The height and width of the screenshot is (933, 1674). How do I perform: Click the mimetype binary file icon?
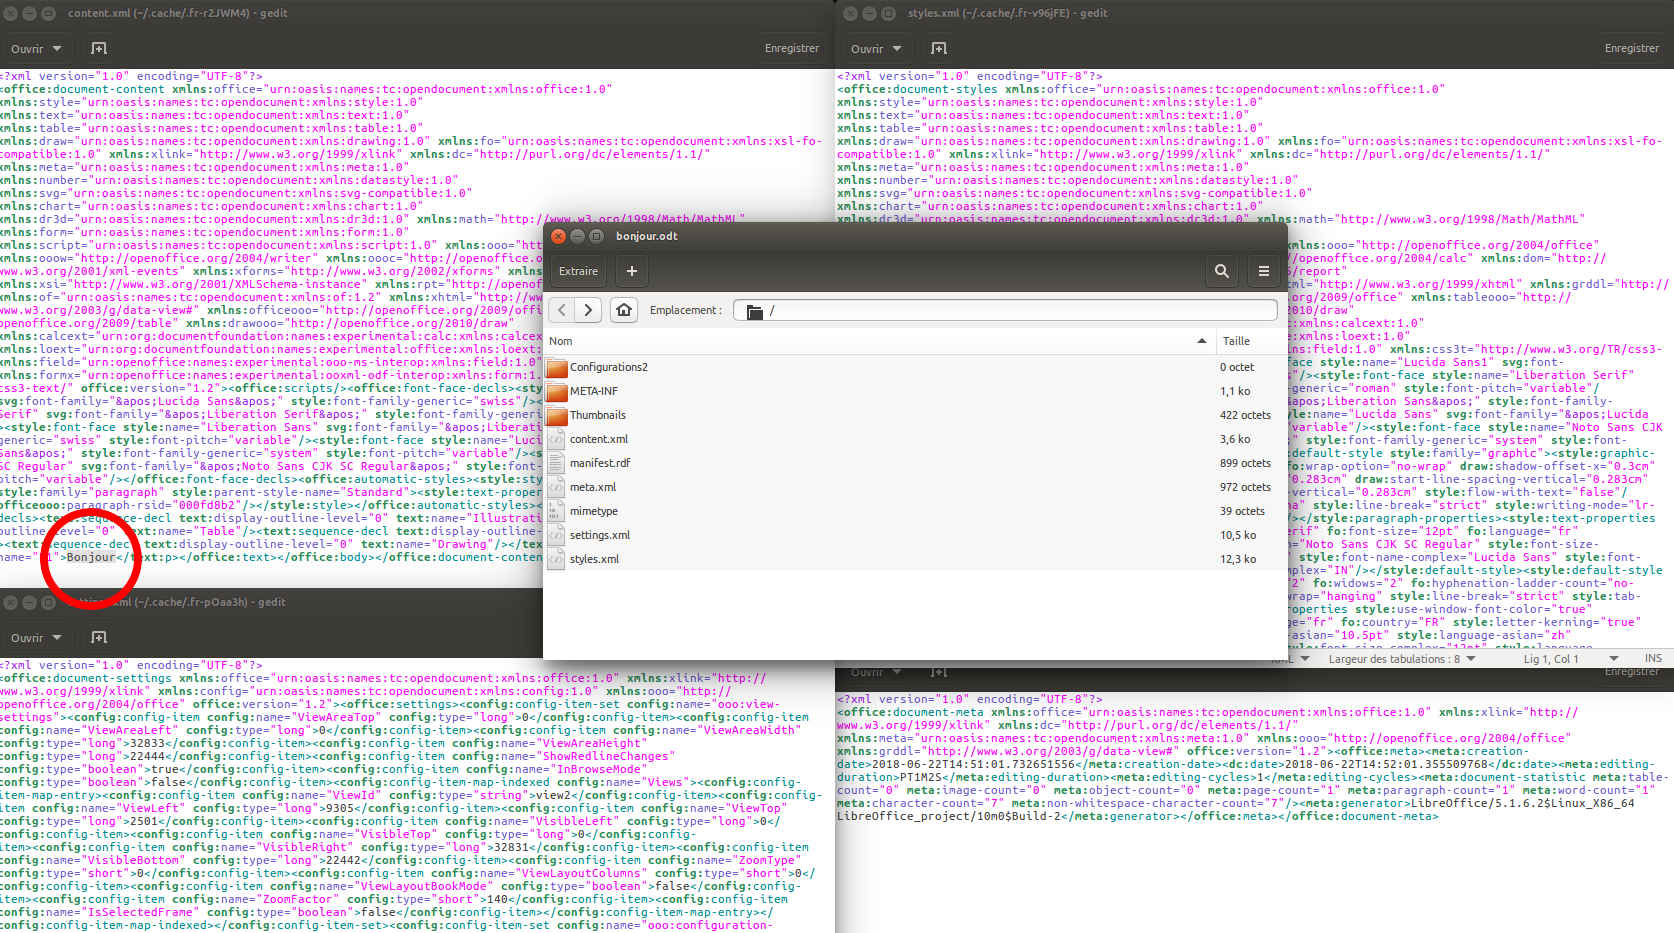click(557, 511)
